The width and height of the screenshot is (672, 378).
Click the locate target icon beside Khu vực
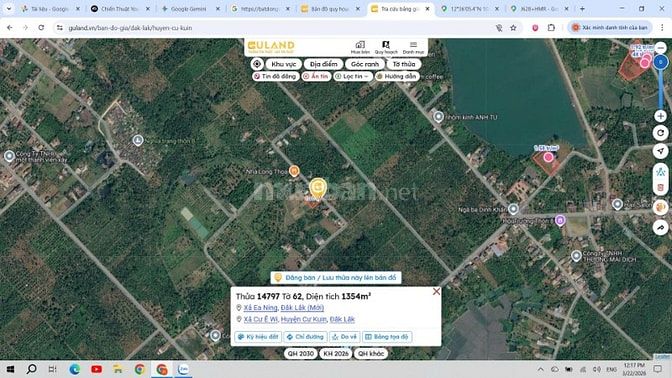coord(257,64)
